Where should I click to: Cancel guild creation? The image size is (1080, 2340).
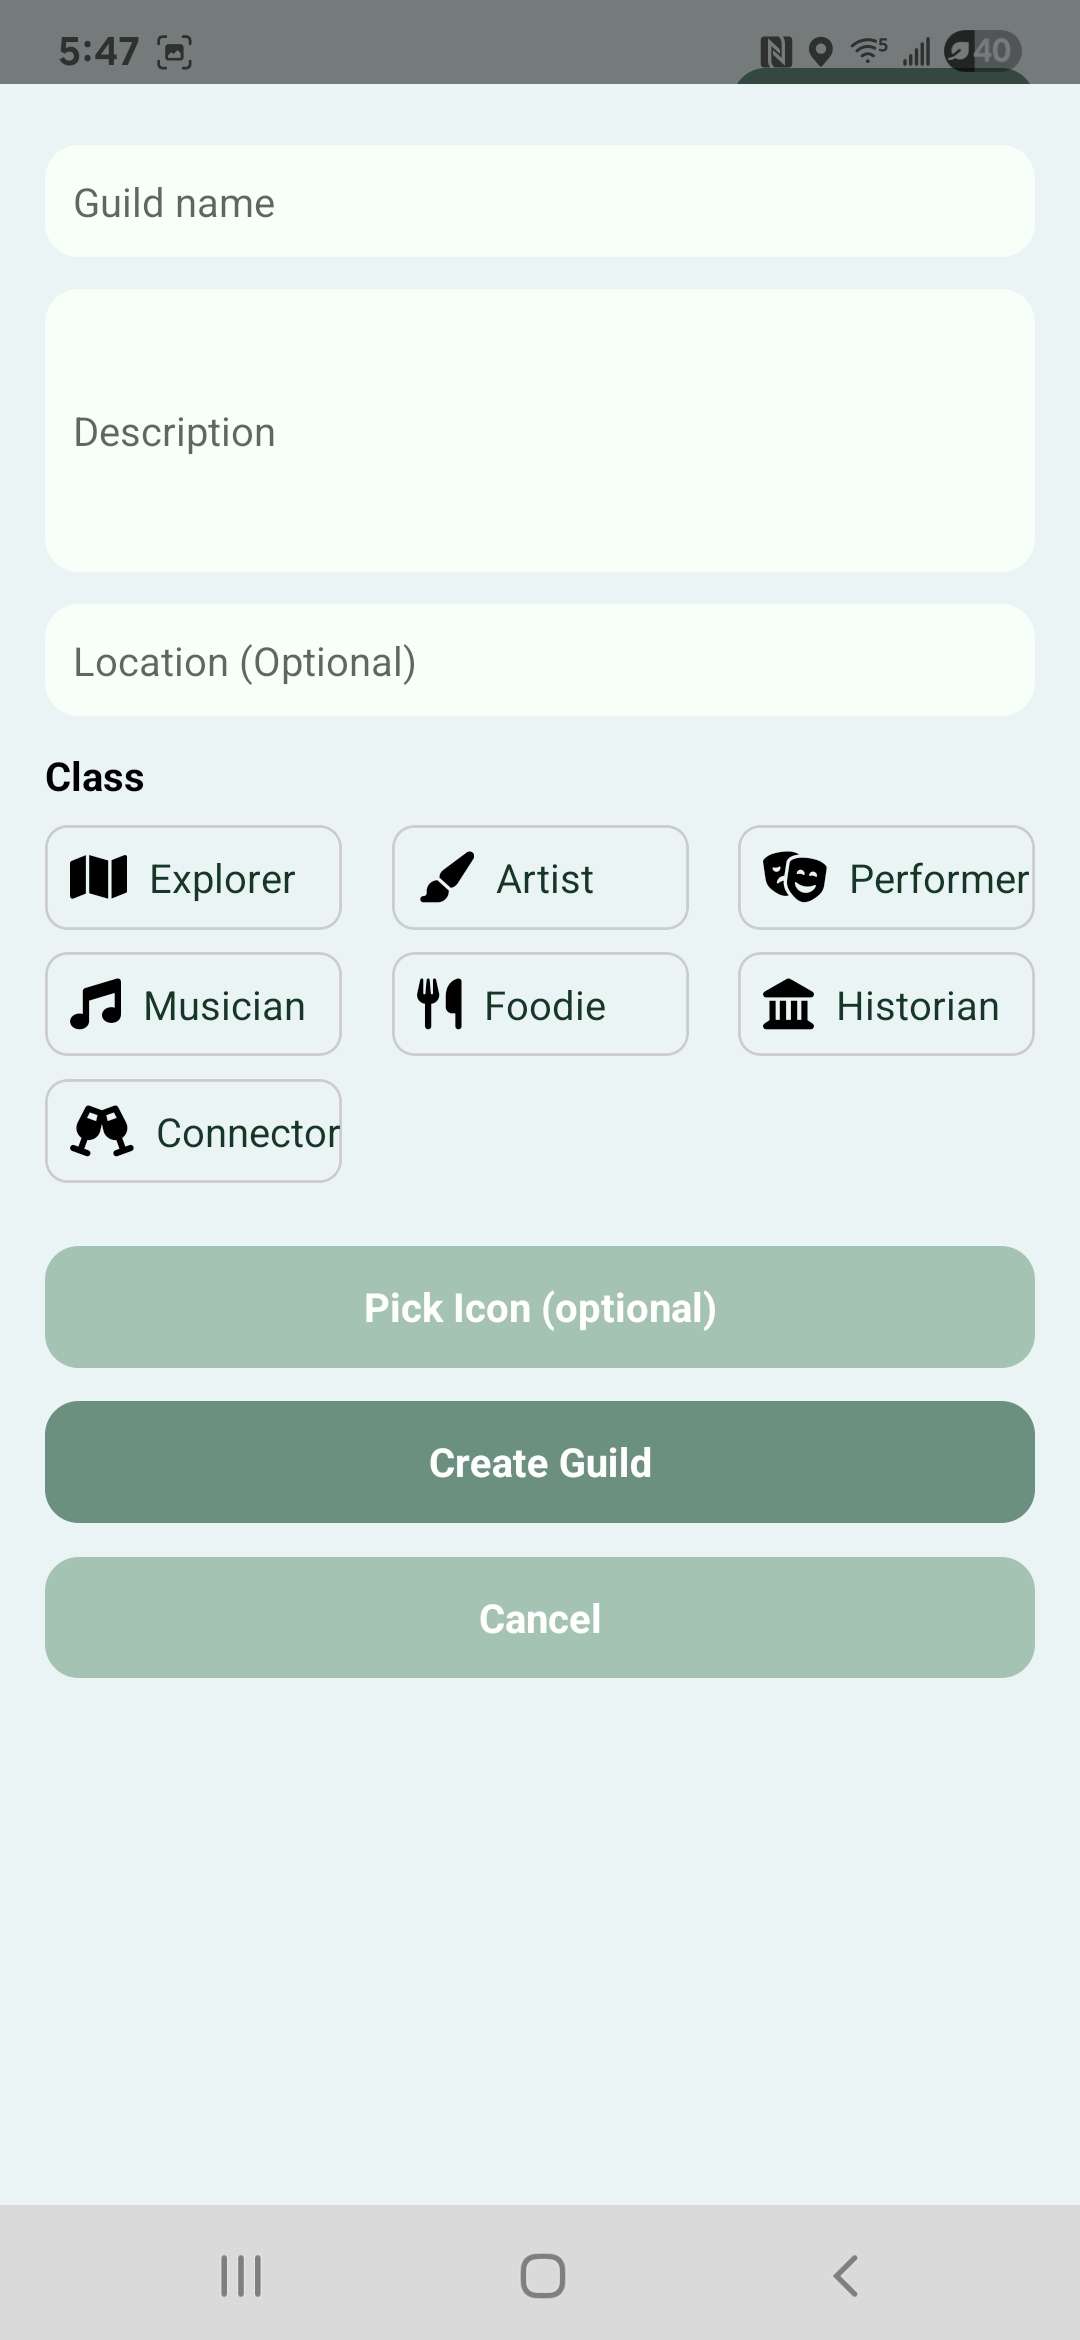pos(540,1618)
